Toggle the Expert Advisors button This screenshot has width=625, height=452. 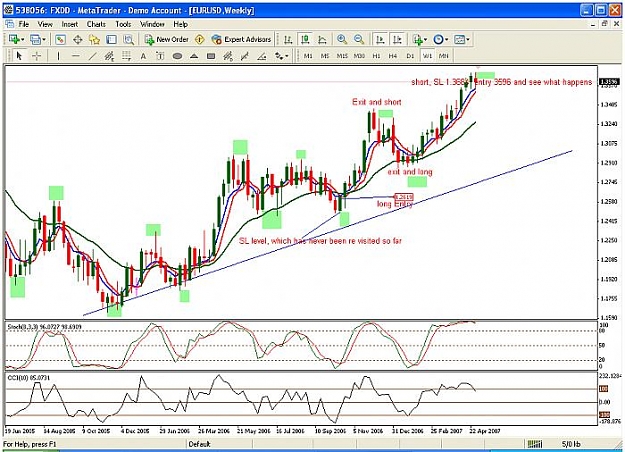(x=242, y=39)
